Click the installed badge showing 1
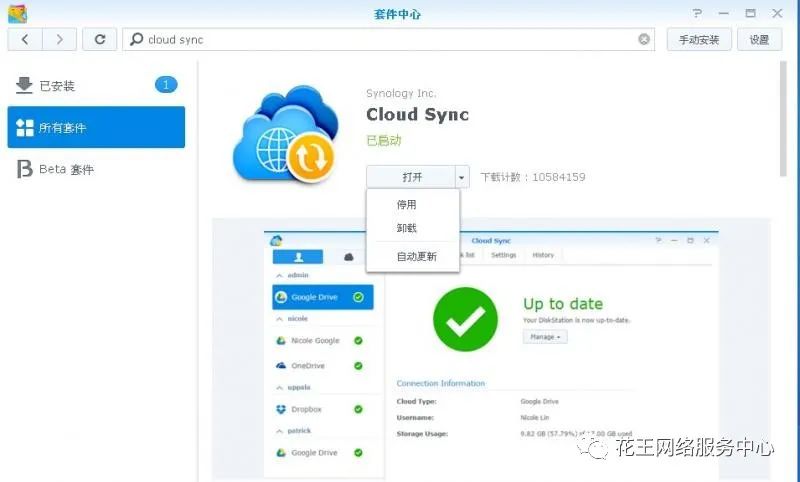The image size is (800, 482). tap(166, 85)
